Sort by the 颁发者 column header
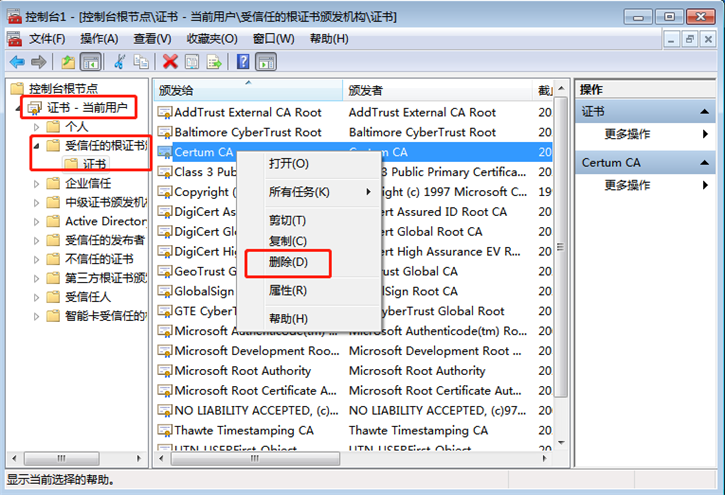This screenshot has height=495, width=725. [366, 90]
